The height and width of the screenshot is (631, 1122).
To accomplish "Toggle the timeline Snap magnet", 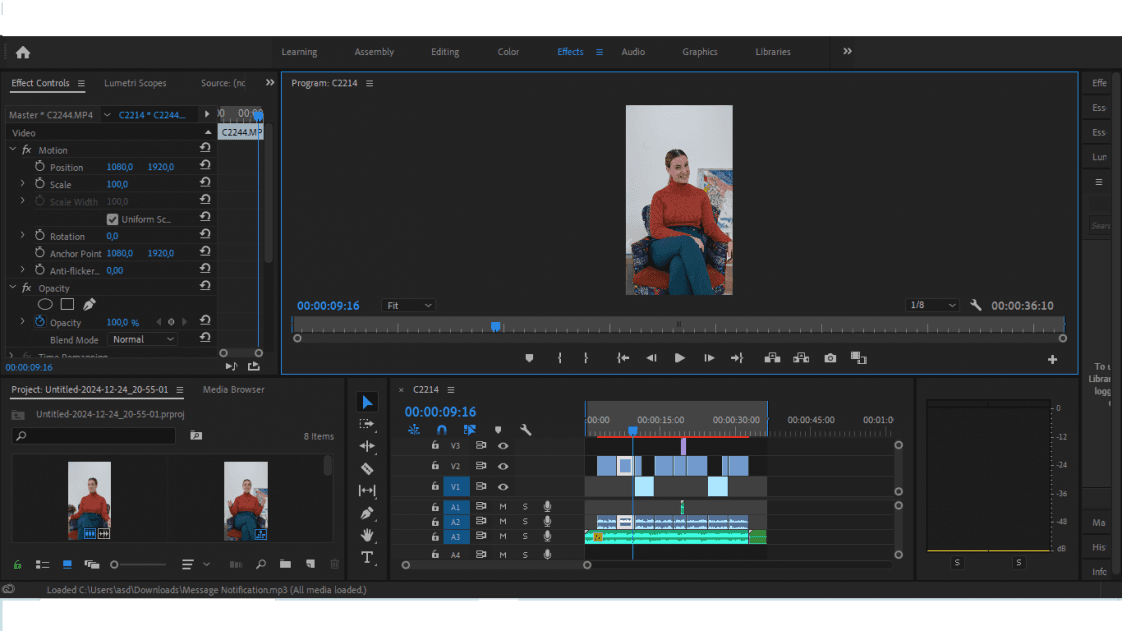I will coord(442,430).
